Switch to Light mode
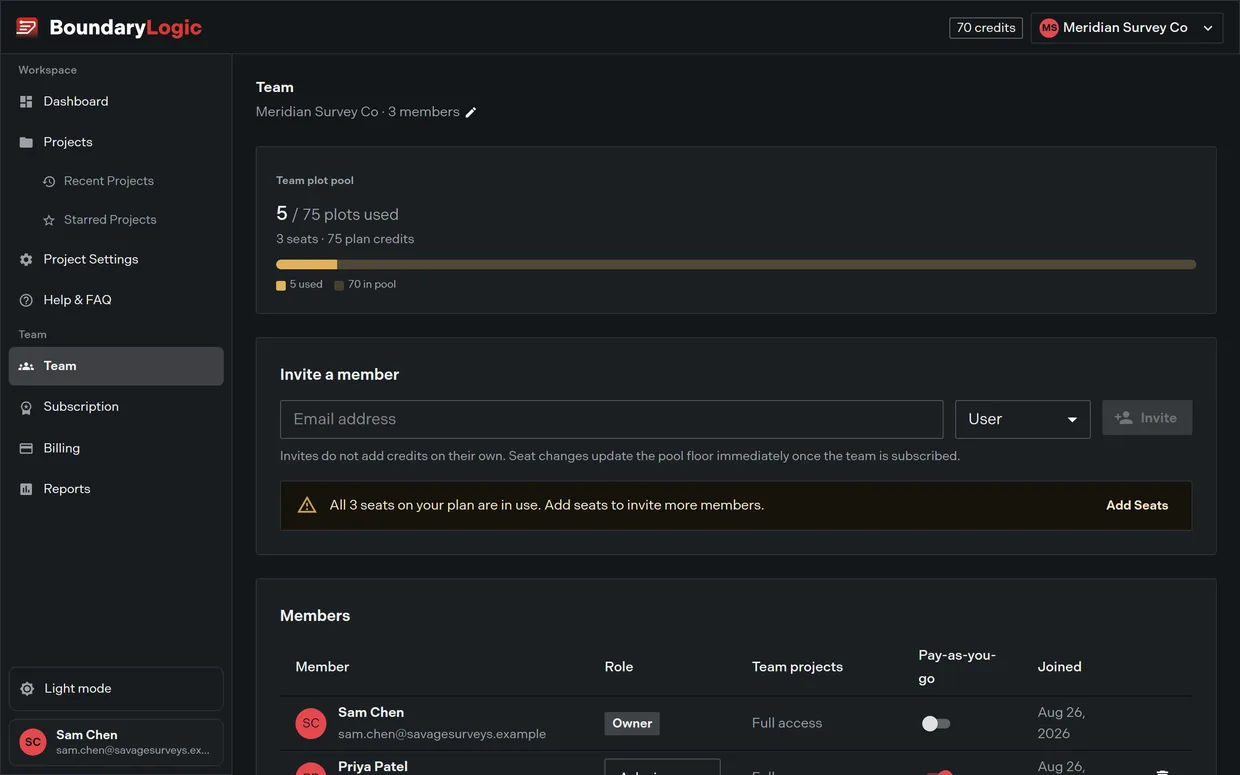The width and height of the screenshot is (1240, 775). (x=116, y=689)
